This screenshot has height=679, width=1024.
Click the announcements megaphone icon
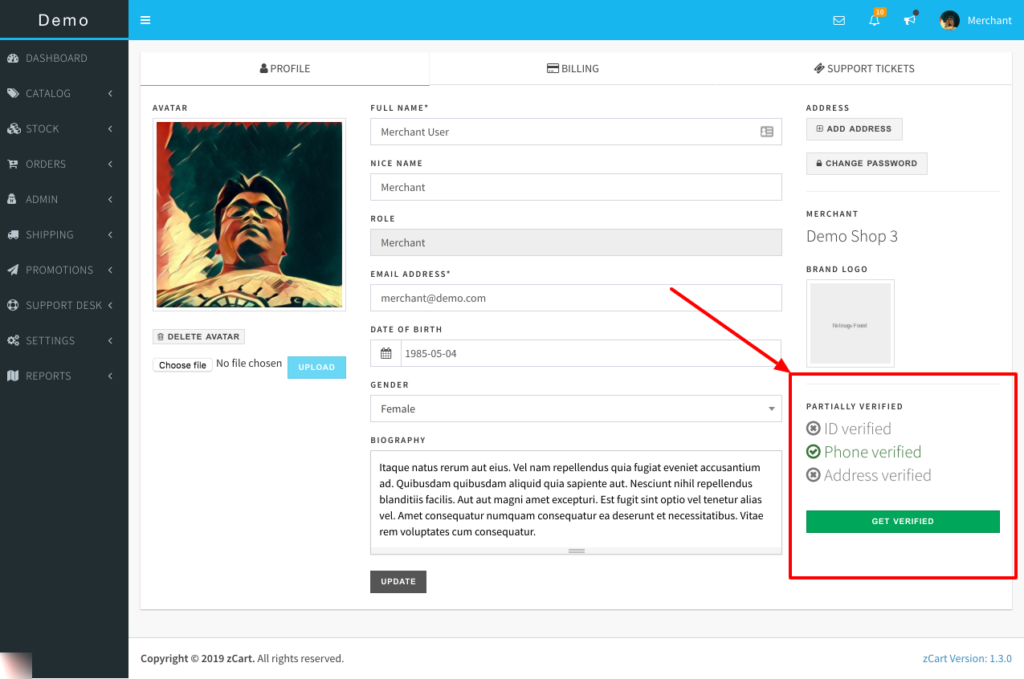click(910, 20)
